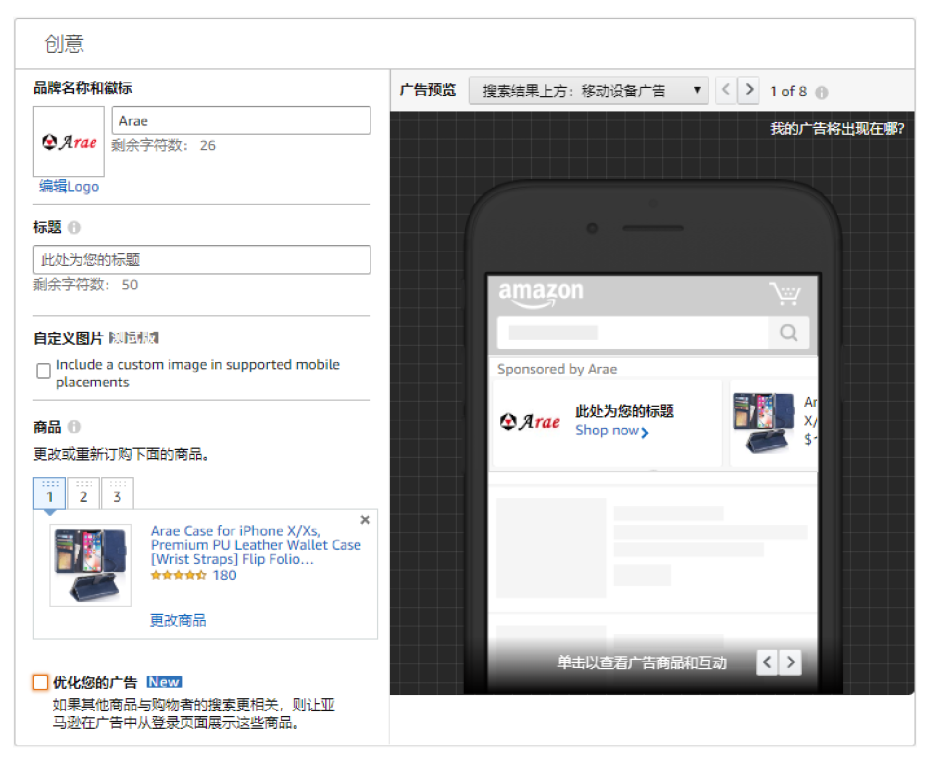Viewport: 927px width, 764px height.
Task: Click Shop now in the ad preview
Action: coord(612,430)
